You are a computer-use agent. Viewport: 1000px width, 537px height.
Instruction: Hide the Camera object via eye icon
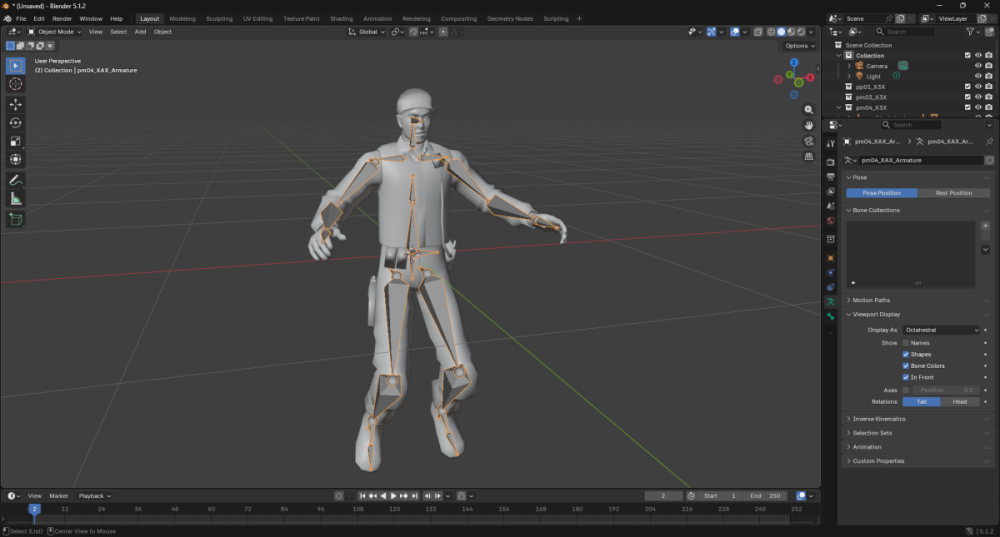978,66
